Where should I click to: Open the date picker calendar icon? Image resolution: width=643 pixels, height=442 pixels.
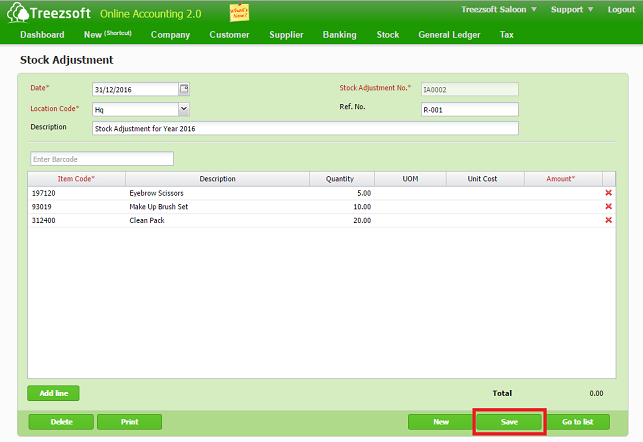point(184,89)
